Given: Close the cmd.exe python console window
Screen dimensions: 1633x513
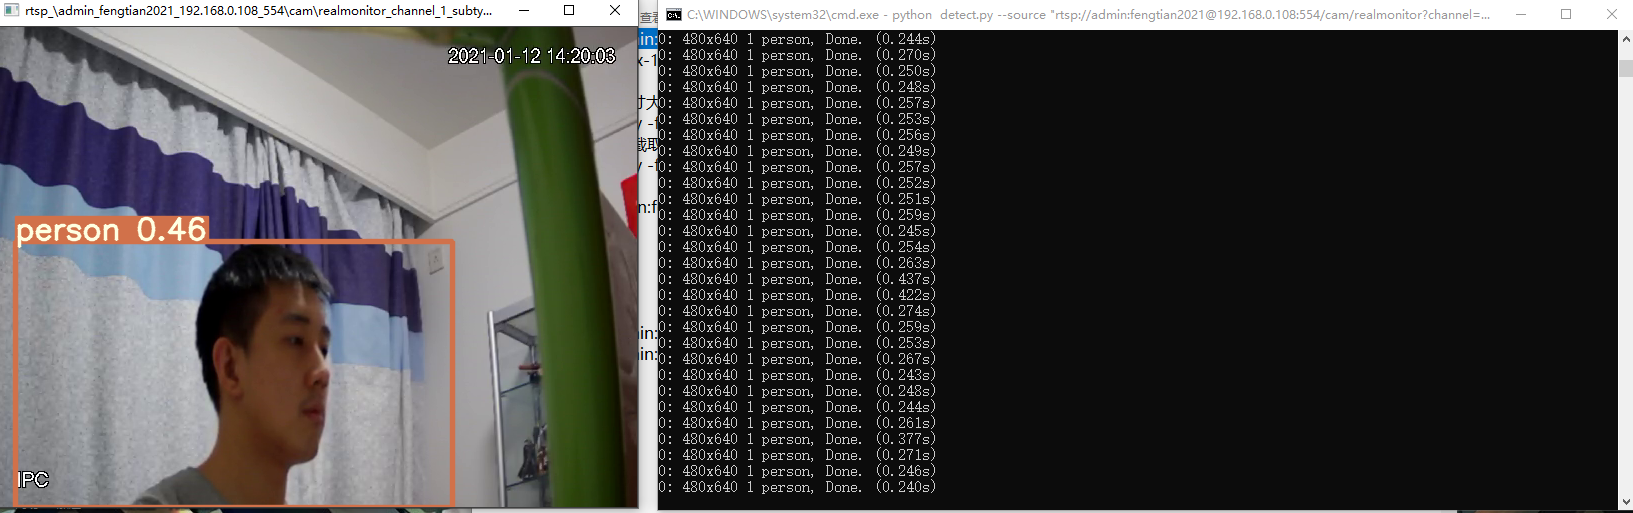Looking at the screenshot, I should click(1611, 15).
